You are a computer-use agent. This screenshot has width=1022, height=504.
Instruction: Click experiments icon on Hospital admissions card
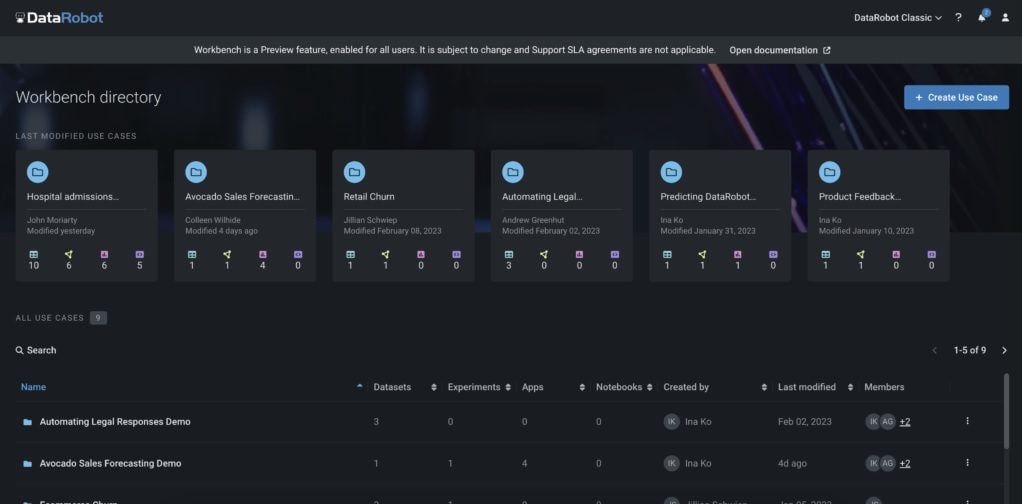point(68,254)
